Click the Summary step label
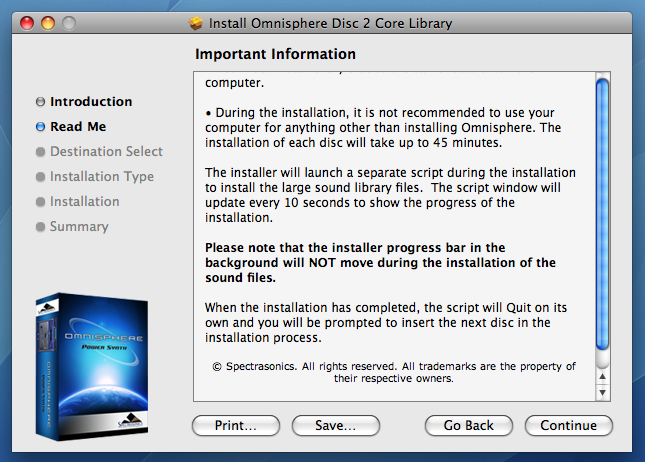Viewport: 645px width, 462px height. (79, 227)
